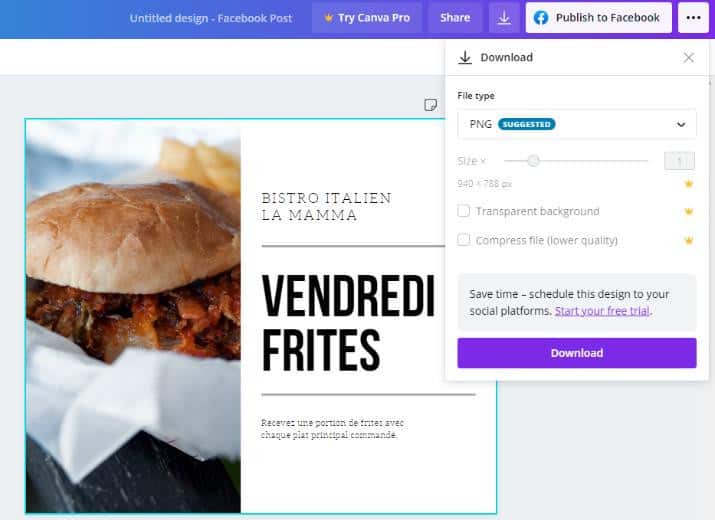The image size is (715, 520).
Task: Click the Try Canva Pro button
Action: (x=367, y=18)
